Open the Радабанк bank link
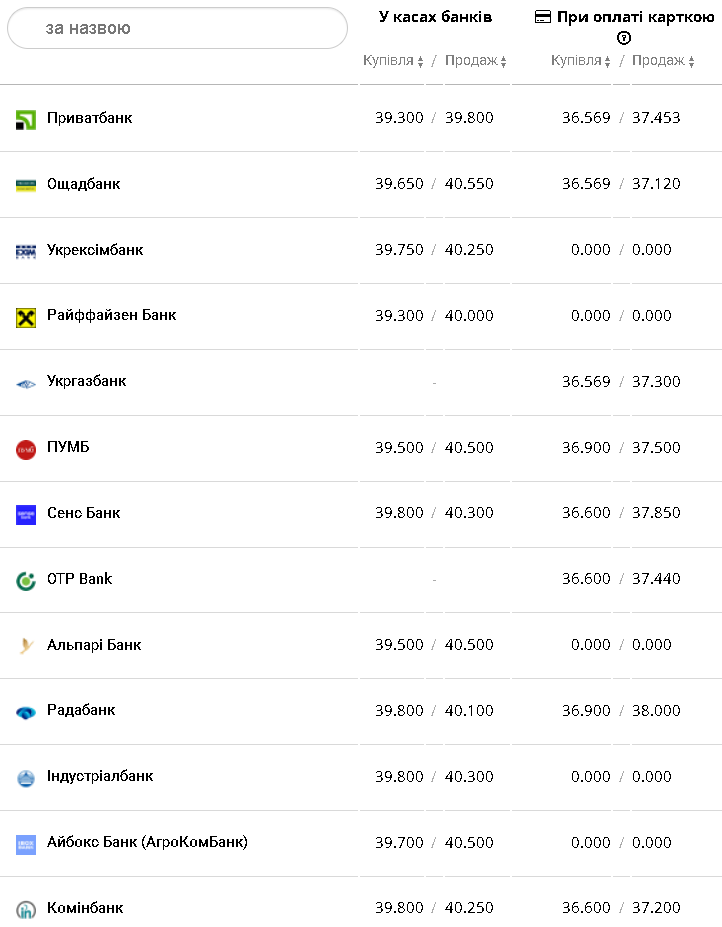Viewport: 722px width, 927px height. pos(81,710)
